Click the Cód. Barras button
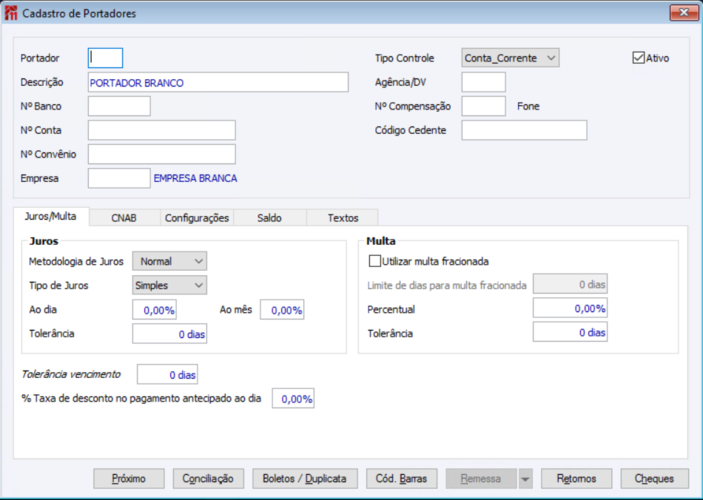The height and width of the screenshot is (500, 703). click(x=402, y=479)
